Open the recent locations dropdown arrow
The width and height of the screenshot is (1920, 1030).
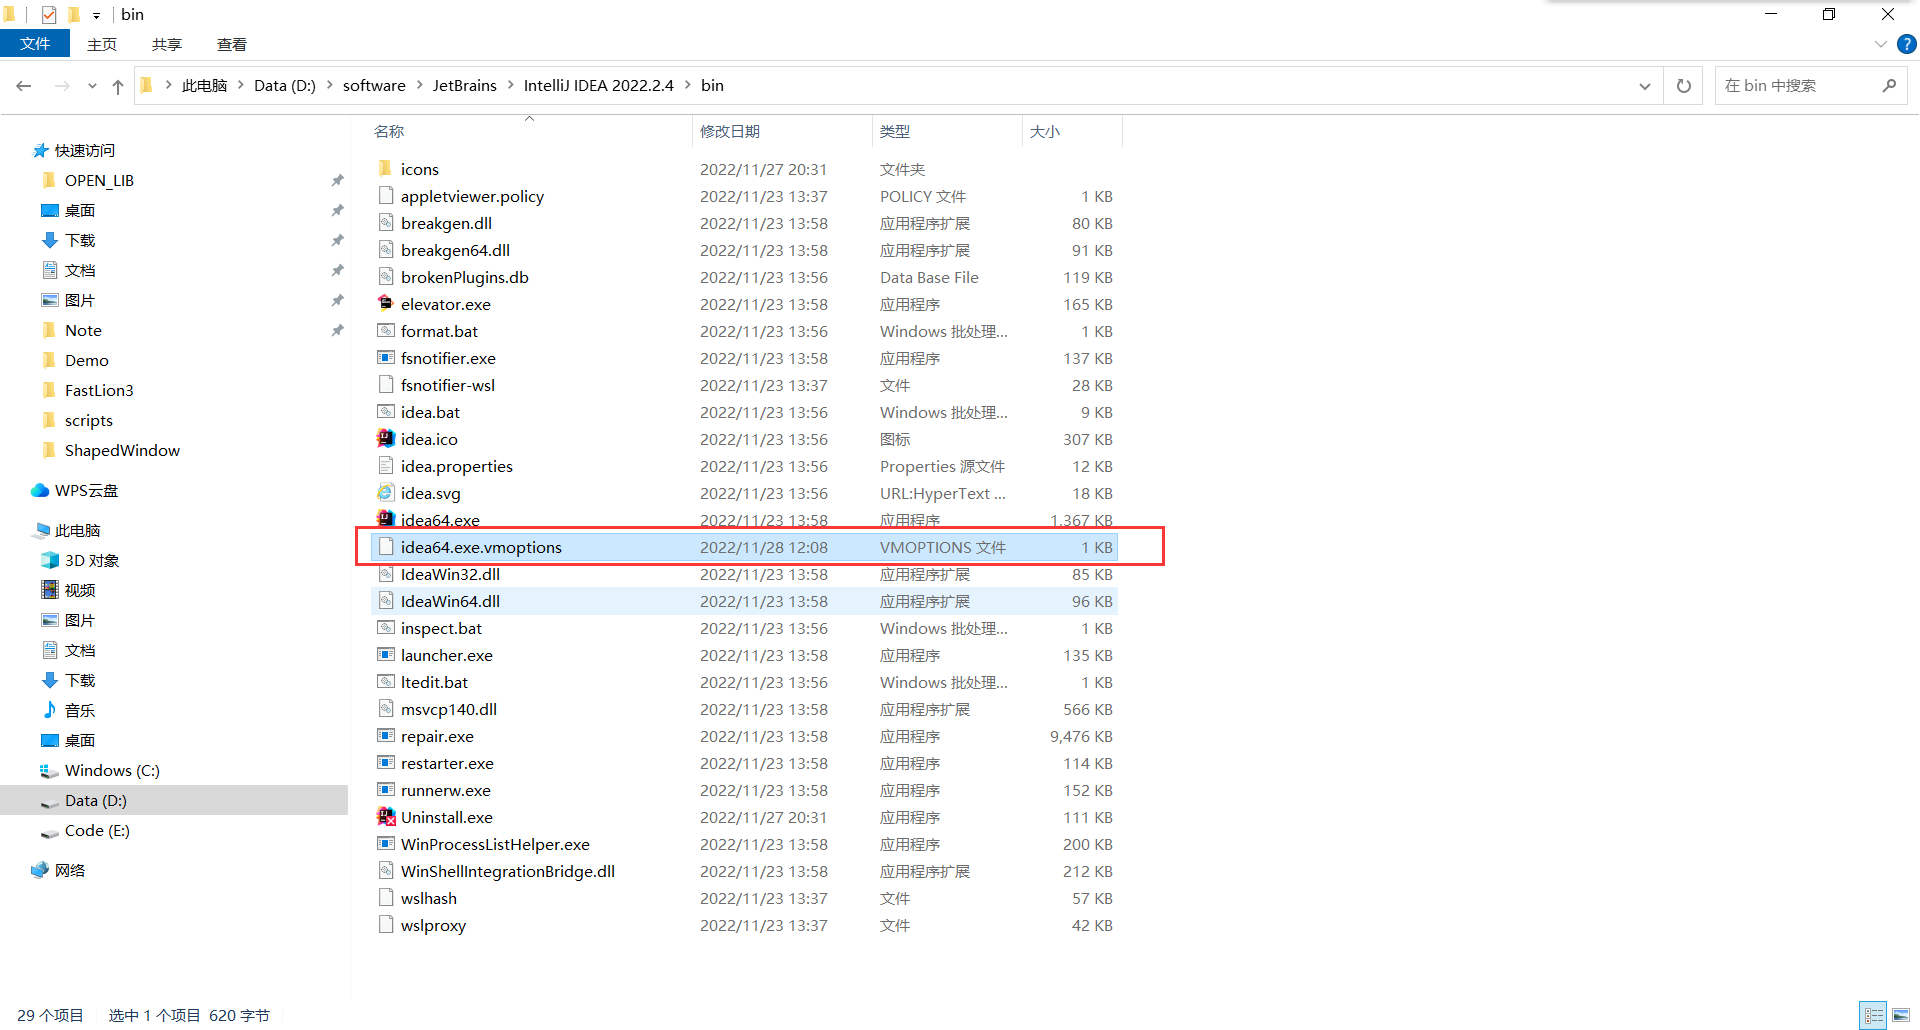coord(92,86)
